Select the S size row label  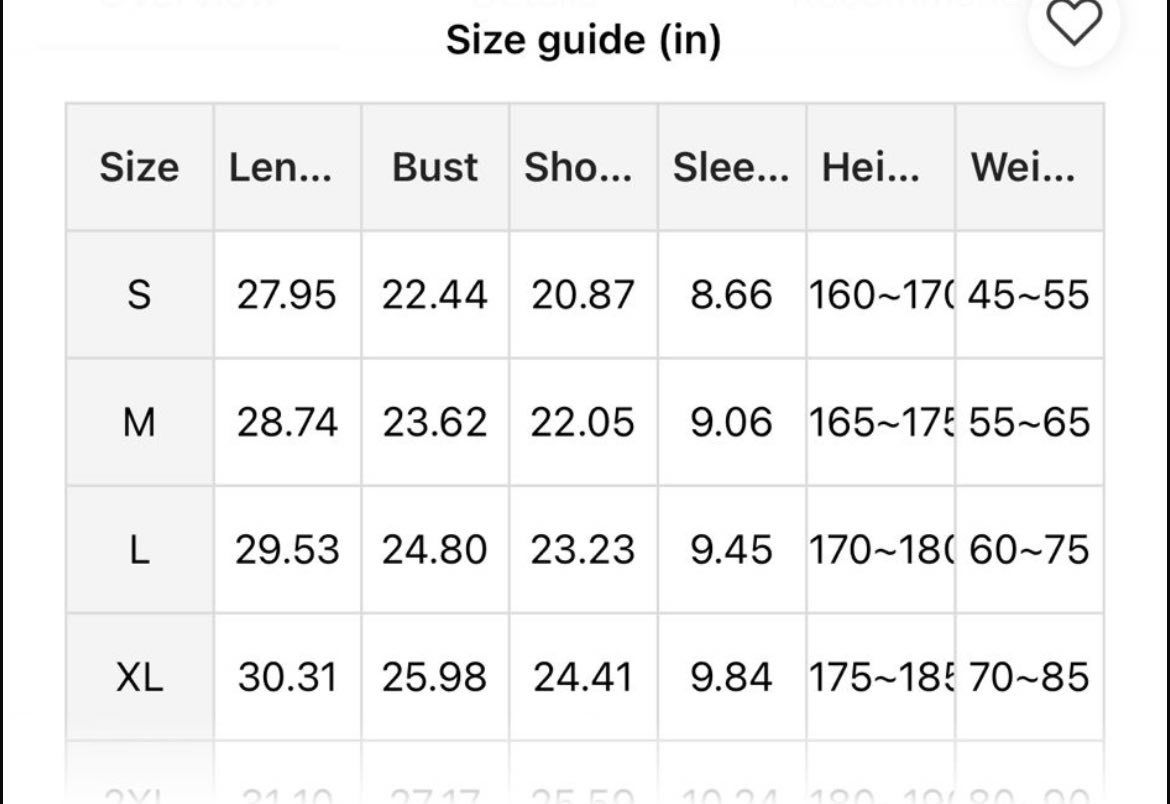pos(139,295)
